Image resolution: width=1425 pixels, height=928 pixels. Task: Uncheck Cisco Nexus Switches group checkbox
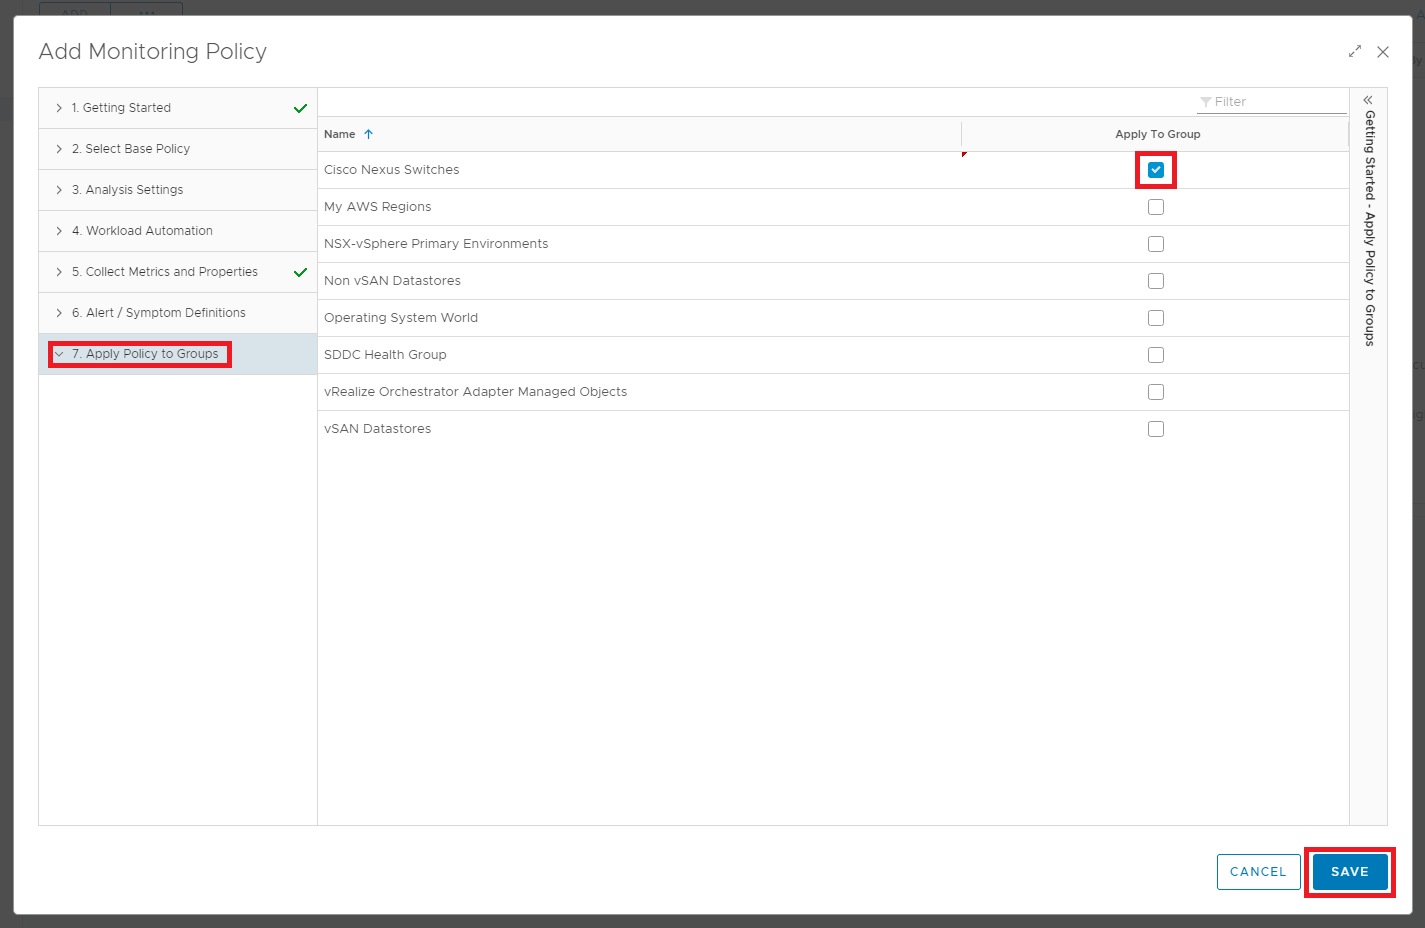(x=1156, y=170)
